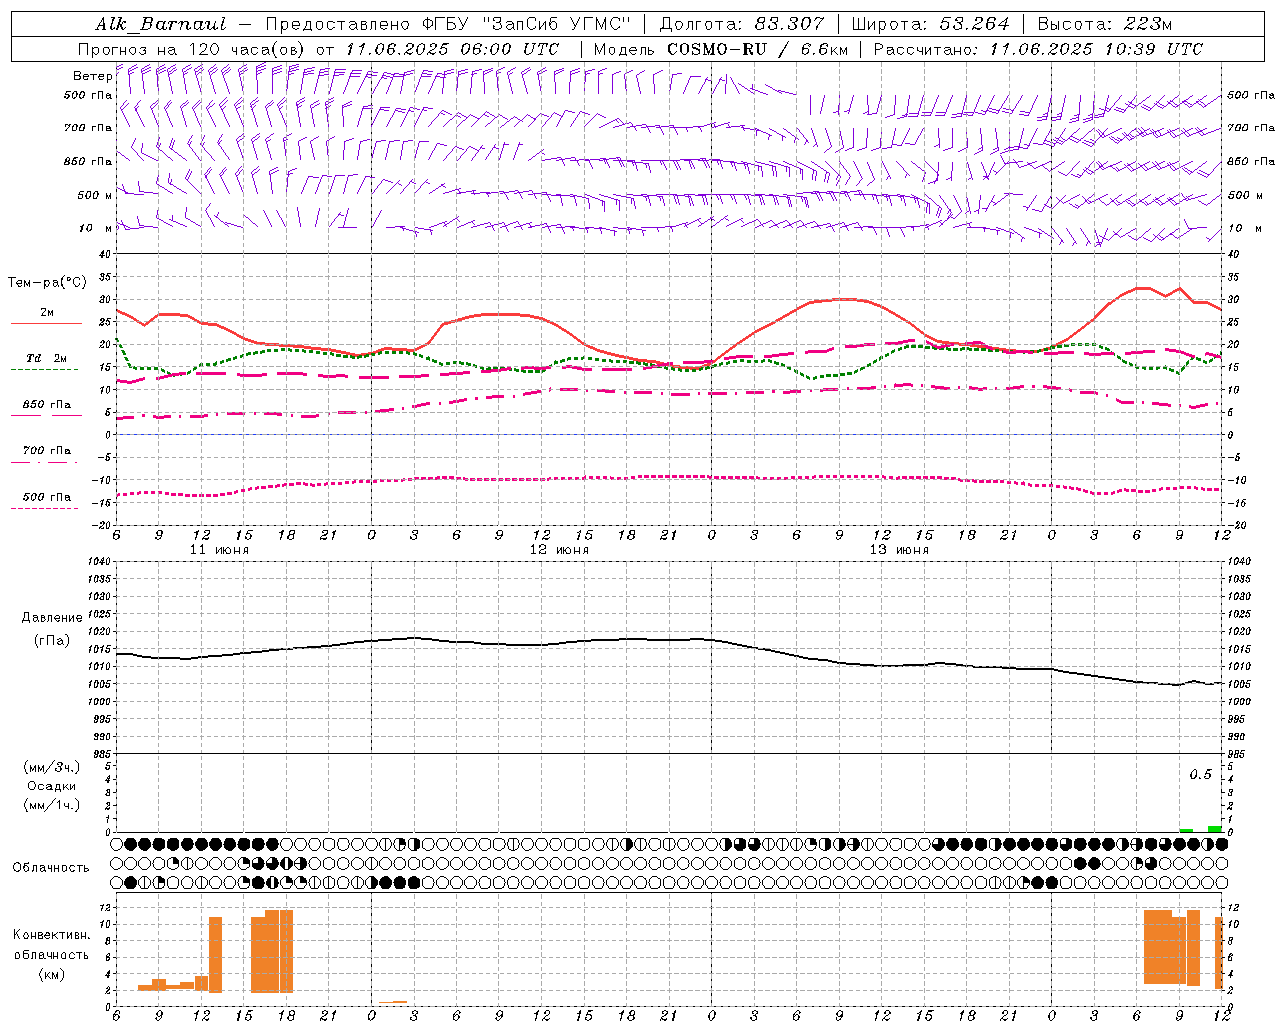Select the Рассчитано 11.06.2025 10:39 UTC timestamp
This screenshot has height=1024, width=1280.
pyautogui.click(x=1038, y=49)
